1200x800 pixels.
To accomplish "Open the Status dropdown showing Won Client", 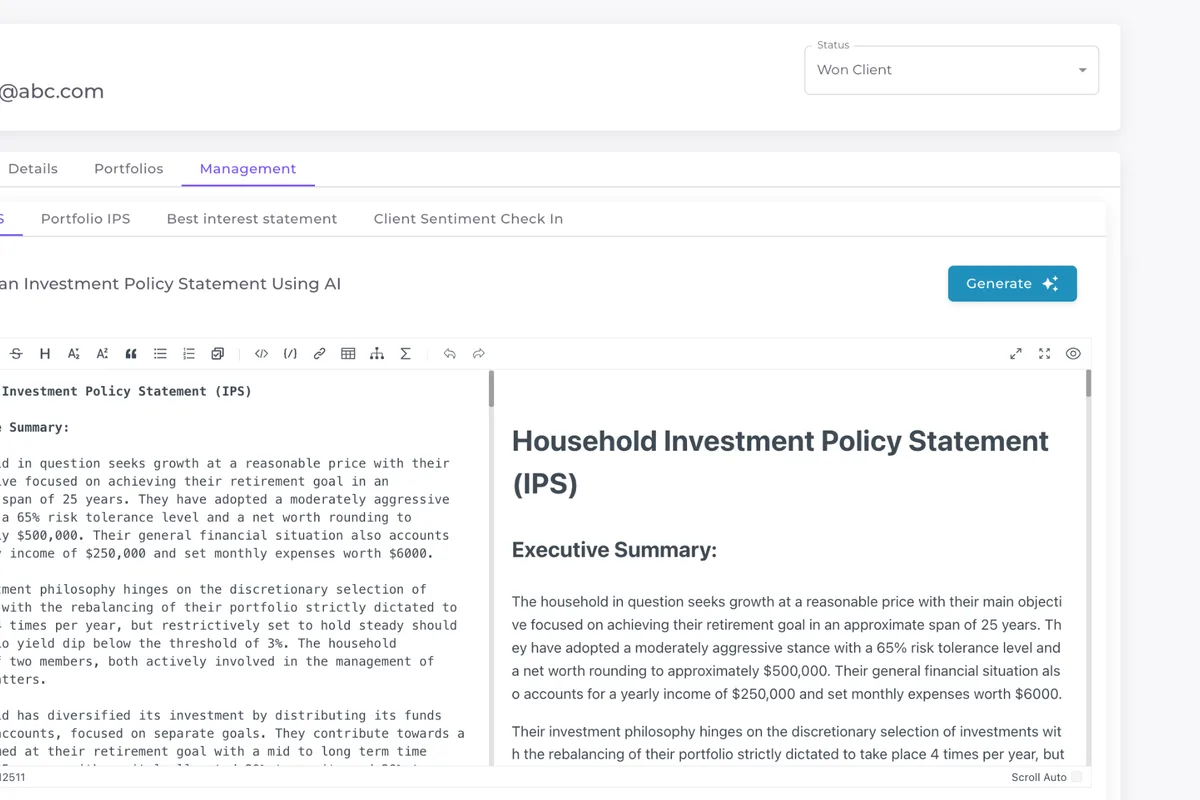I will pos(951,70).
